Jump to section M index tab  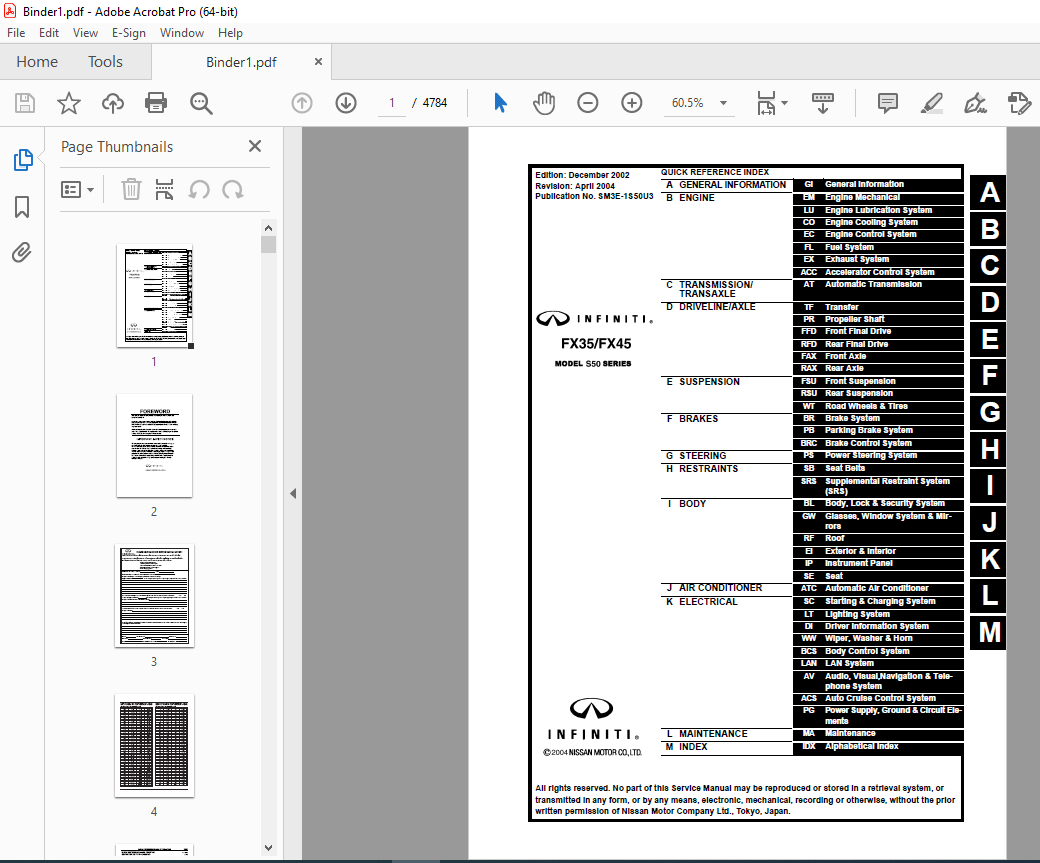pos(988,633)
